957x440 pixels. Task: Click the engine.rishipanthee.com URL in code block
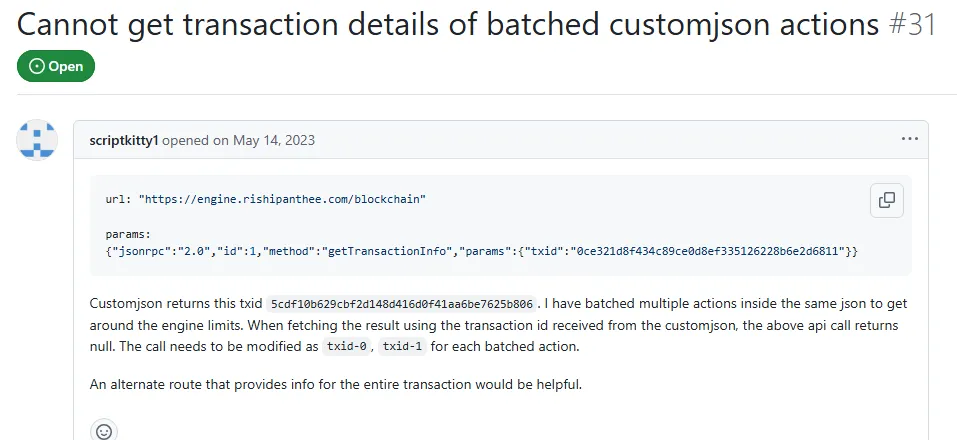(x=282, y=200)
